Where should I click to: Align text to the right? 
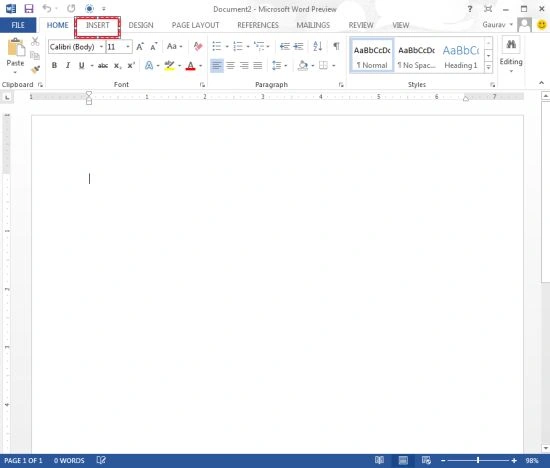pyautogui.click(x=244, y=65)
